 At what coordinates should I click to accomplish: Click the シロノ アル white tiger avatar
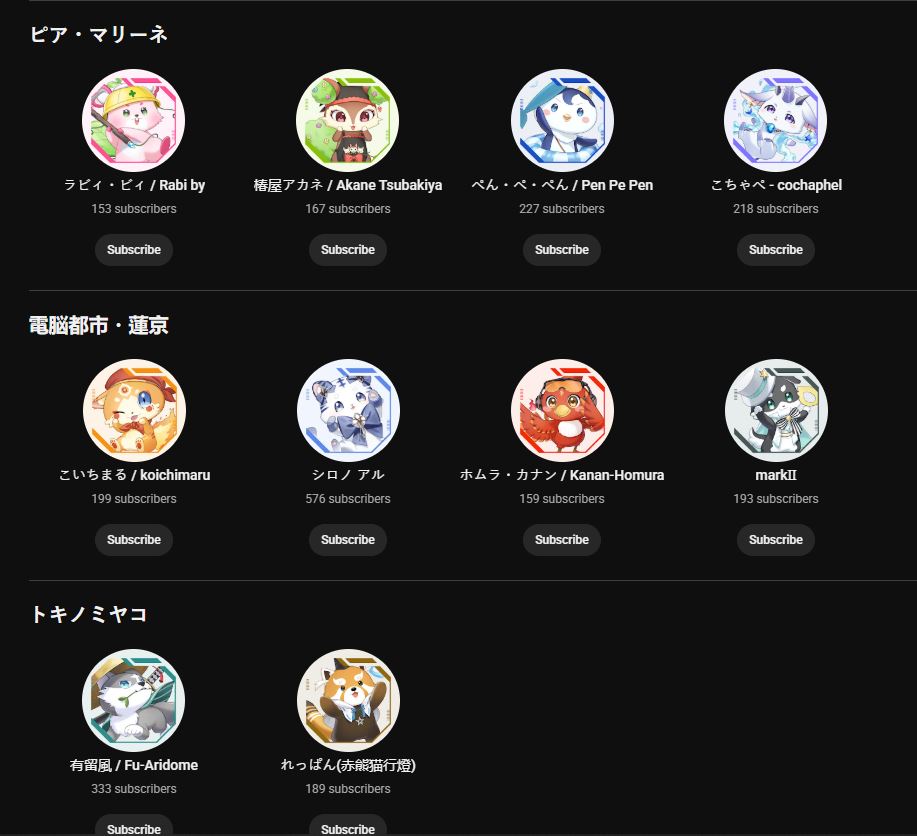tap(348, 410)
